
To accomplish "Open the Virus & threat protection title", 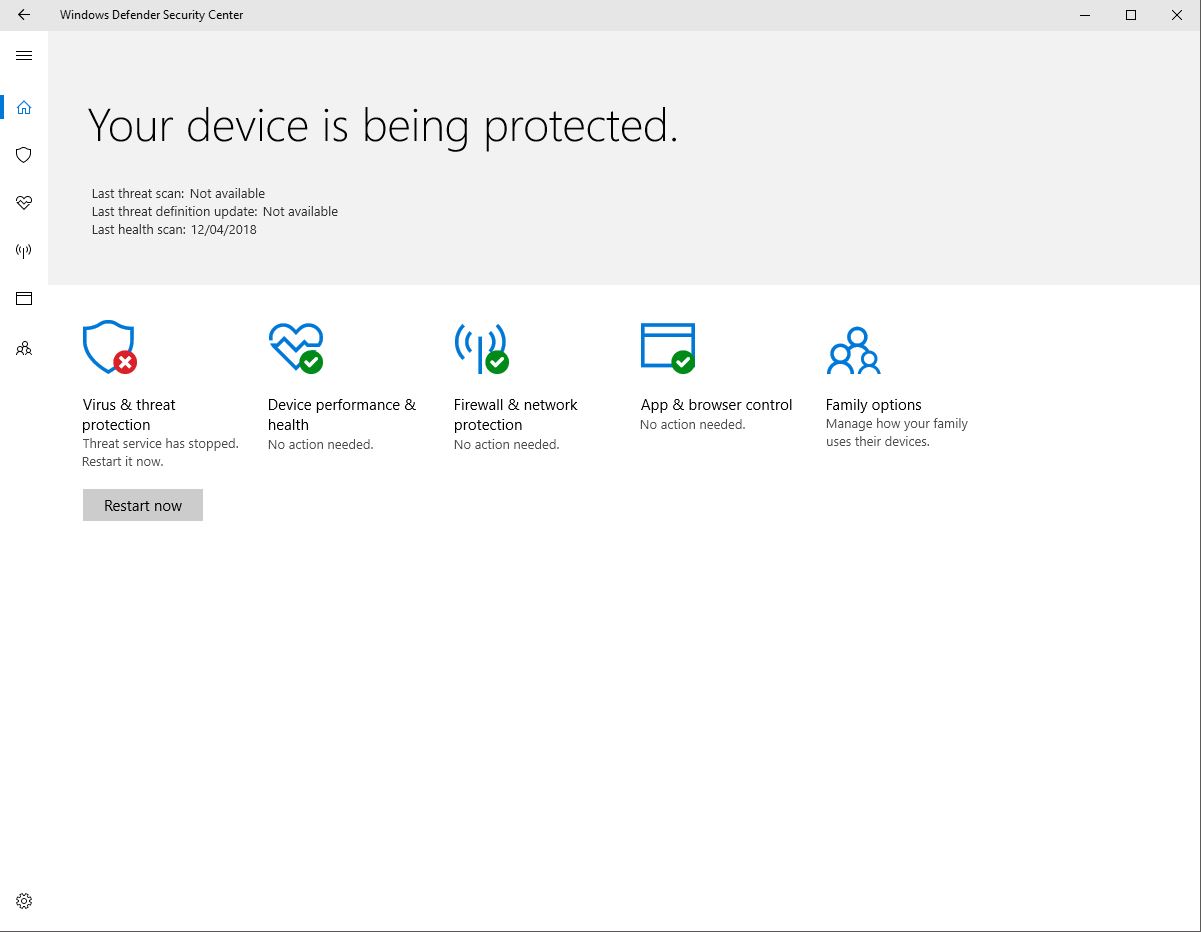I will pos(129,415).
